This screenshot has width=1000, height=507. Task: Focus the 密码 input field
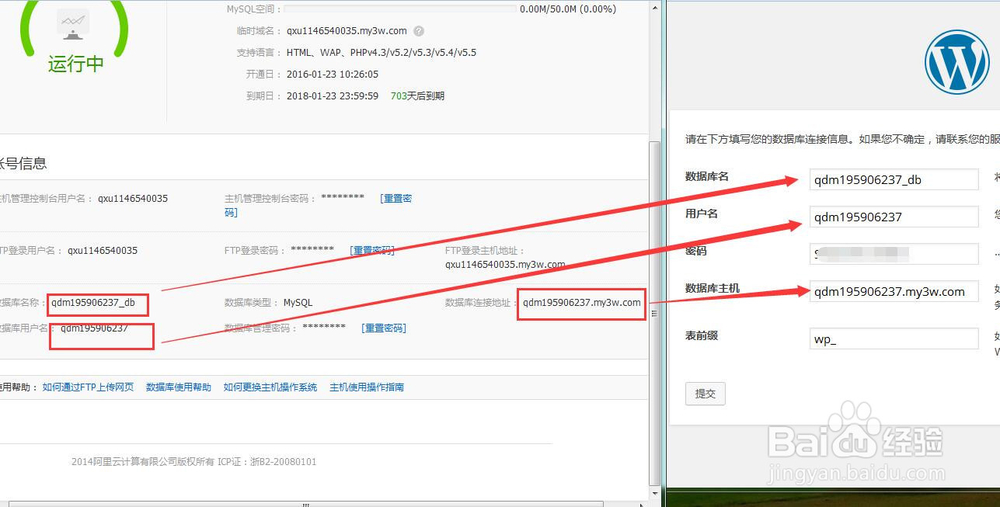tap(893, 254)
